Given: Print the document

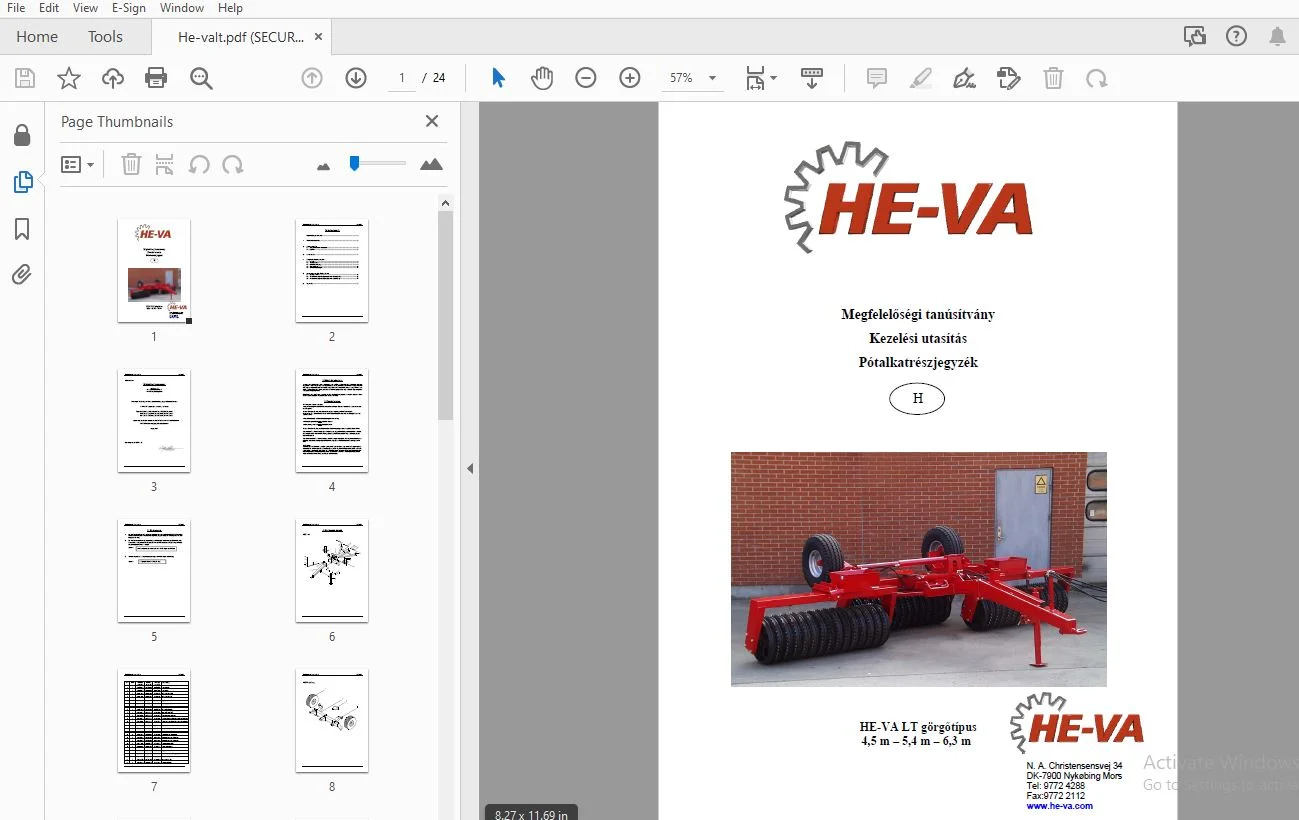Looking at the screenshot, I should (156, 78).
